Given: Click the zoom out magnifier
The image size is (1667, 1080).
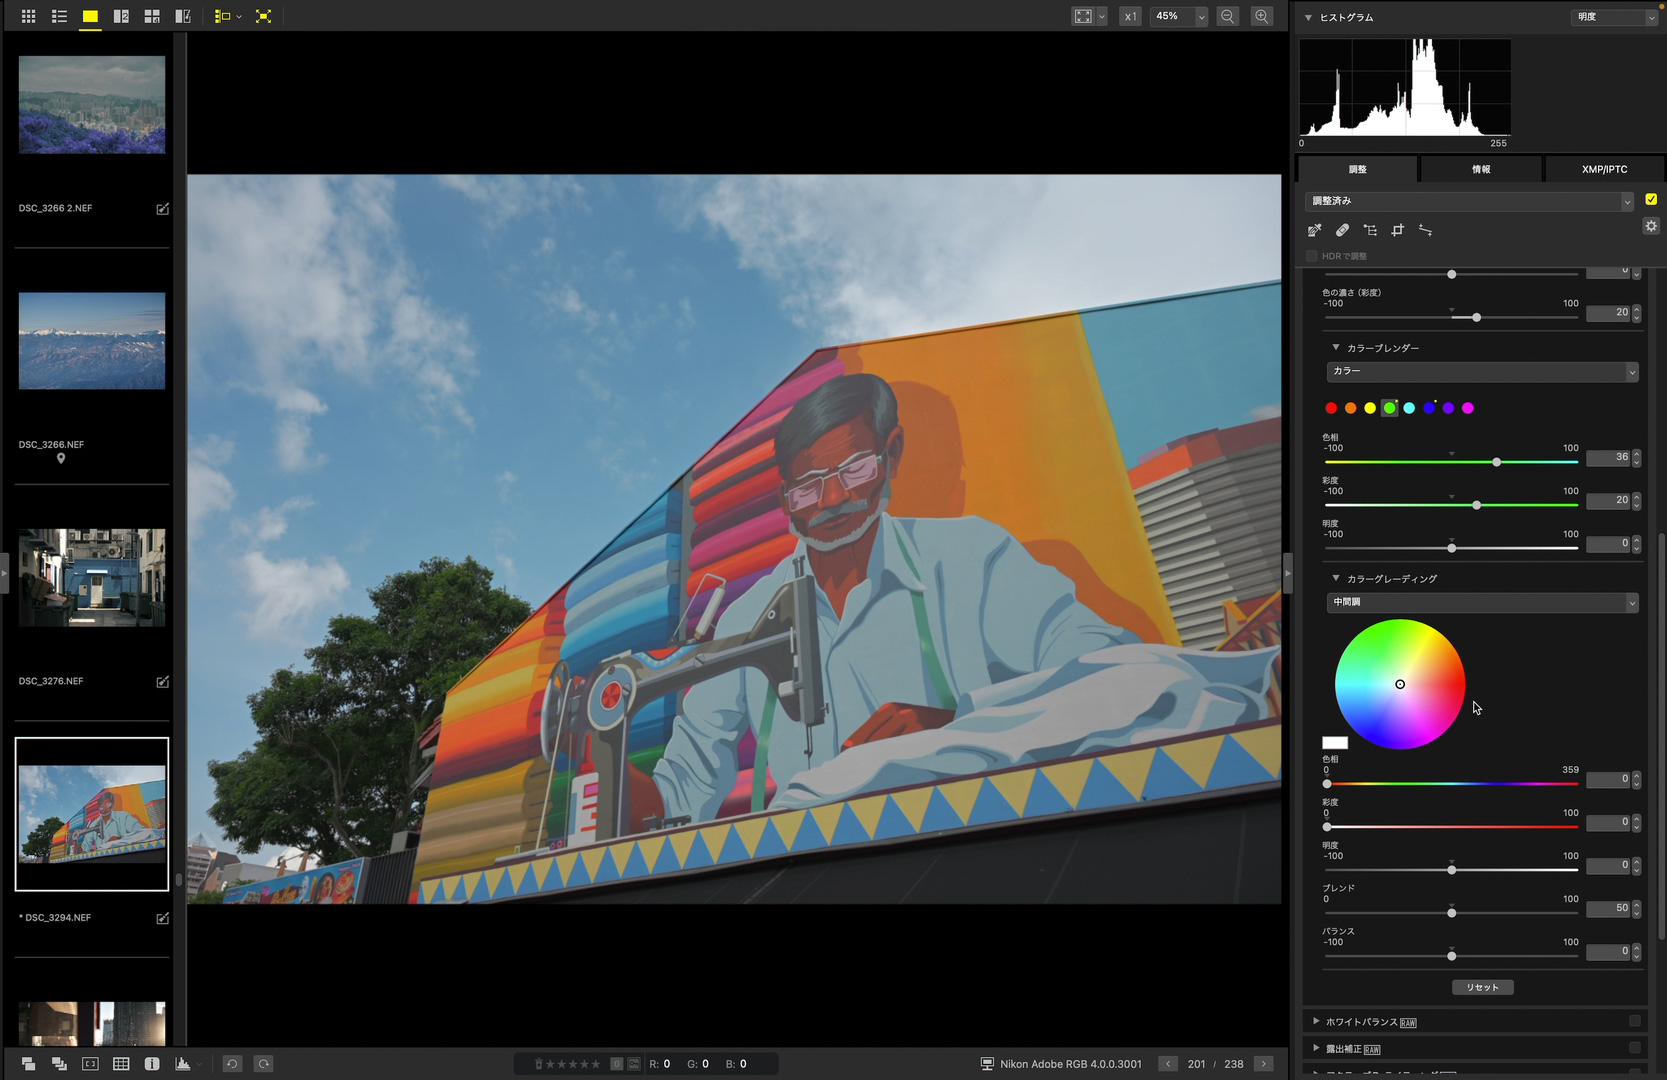Looking at the screenshot, I should click(x=1228, y=16).
